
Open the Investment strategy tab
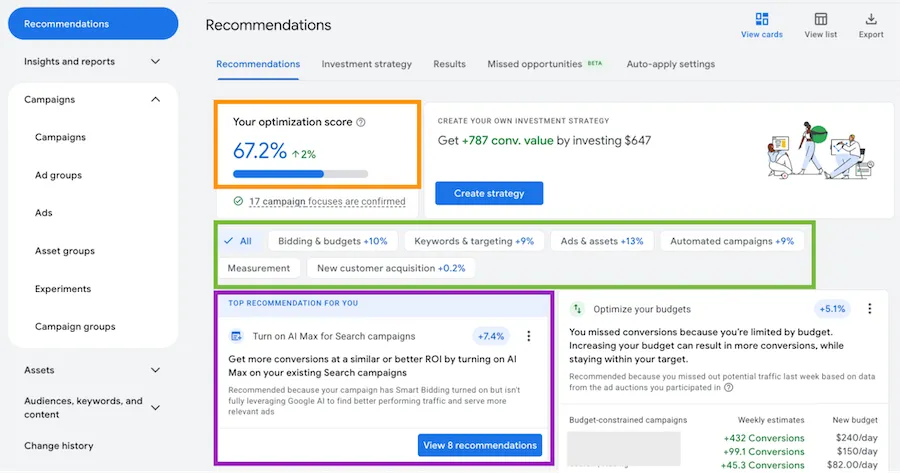click(366, 64)
